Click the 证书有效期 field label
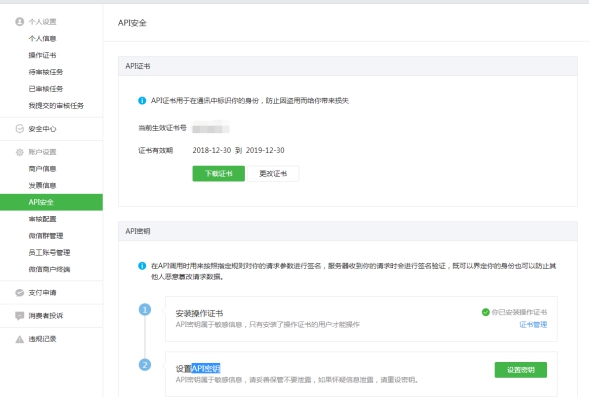This screenshot has width=589, height=398. pos(156,151)
